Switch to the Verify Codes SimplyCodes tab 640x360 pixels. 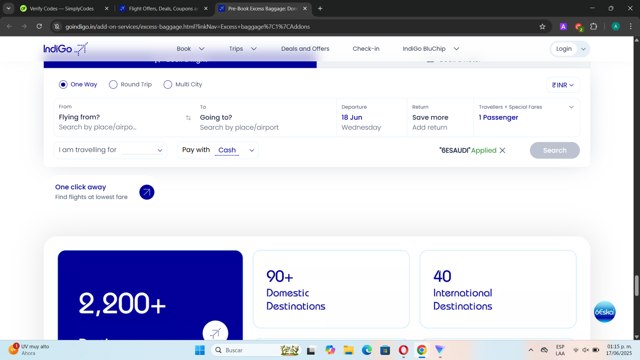point(61,8)
